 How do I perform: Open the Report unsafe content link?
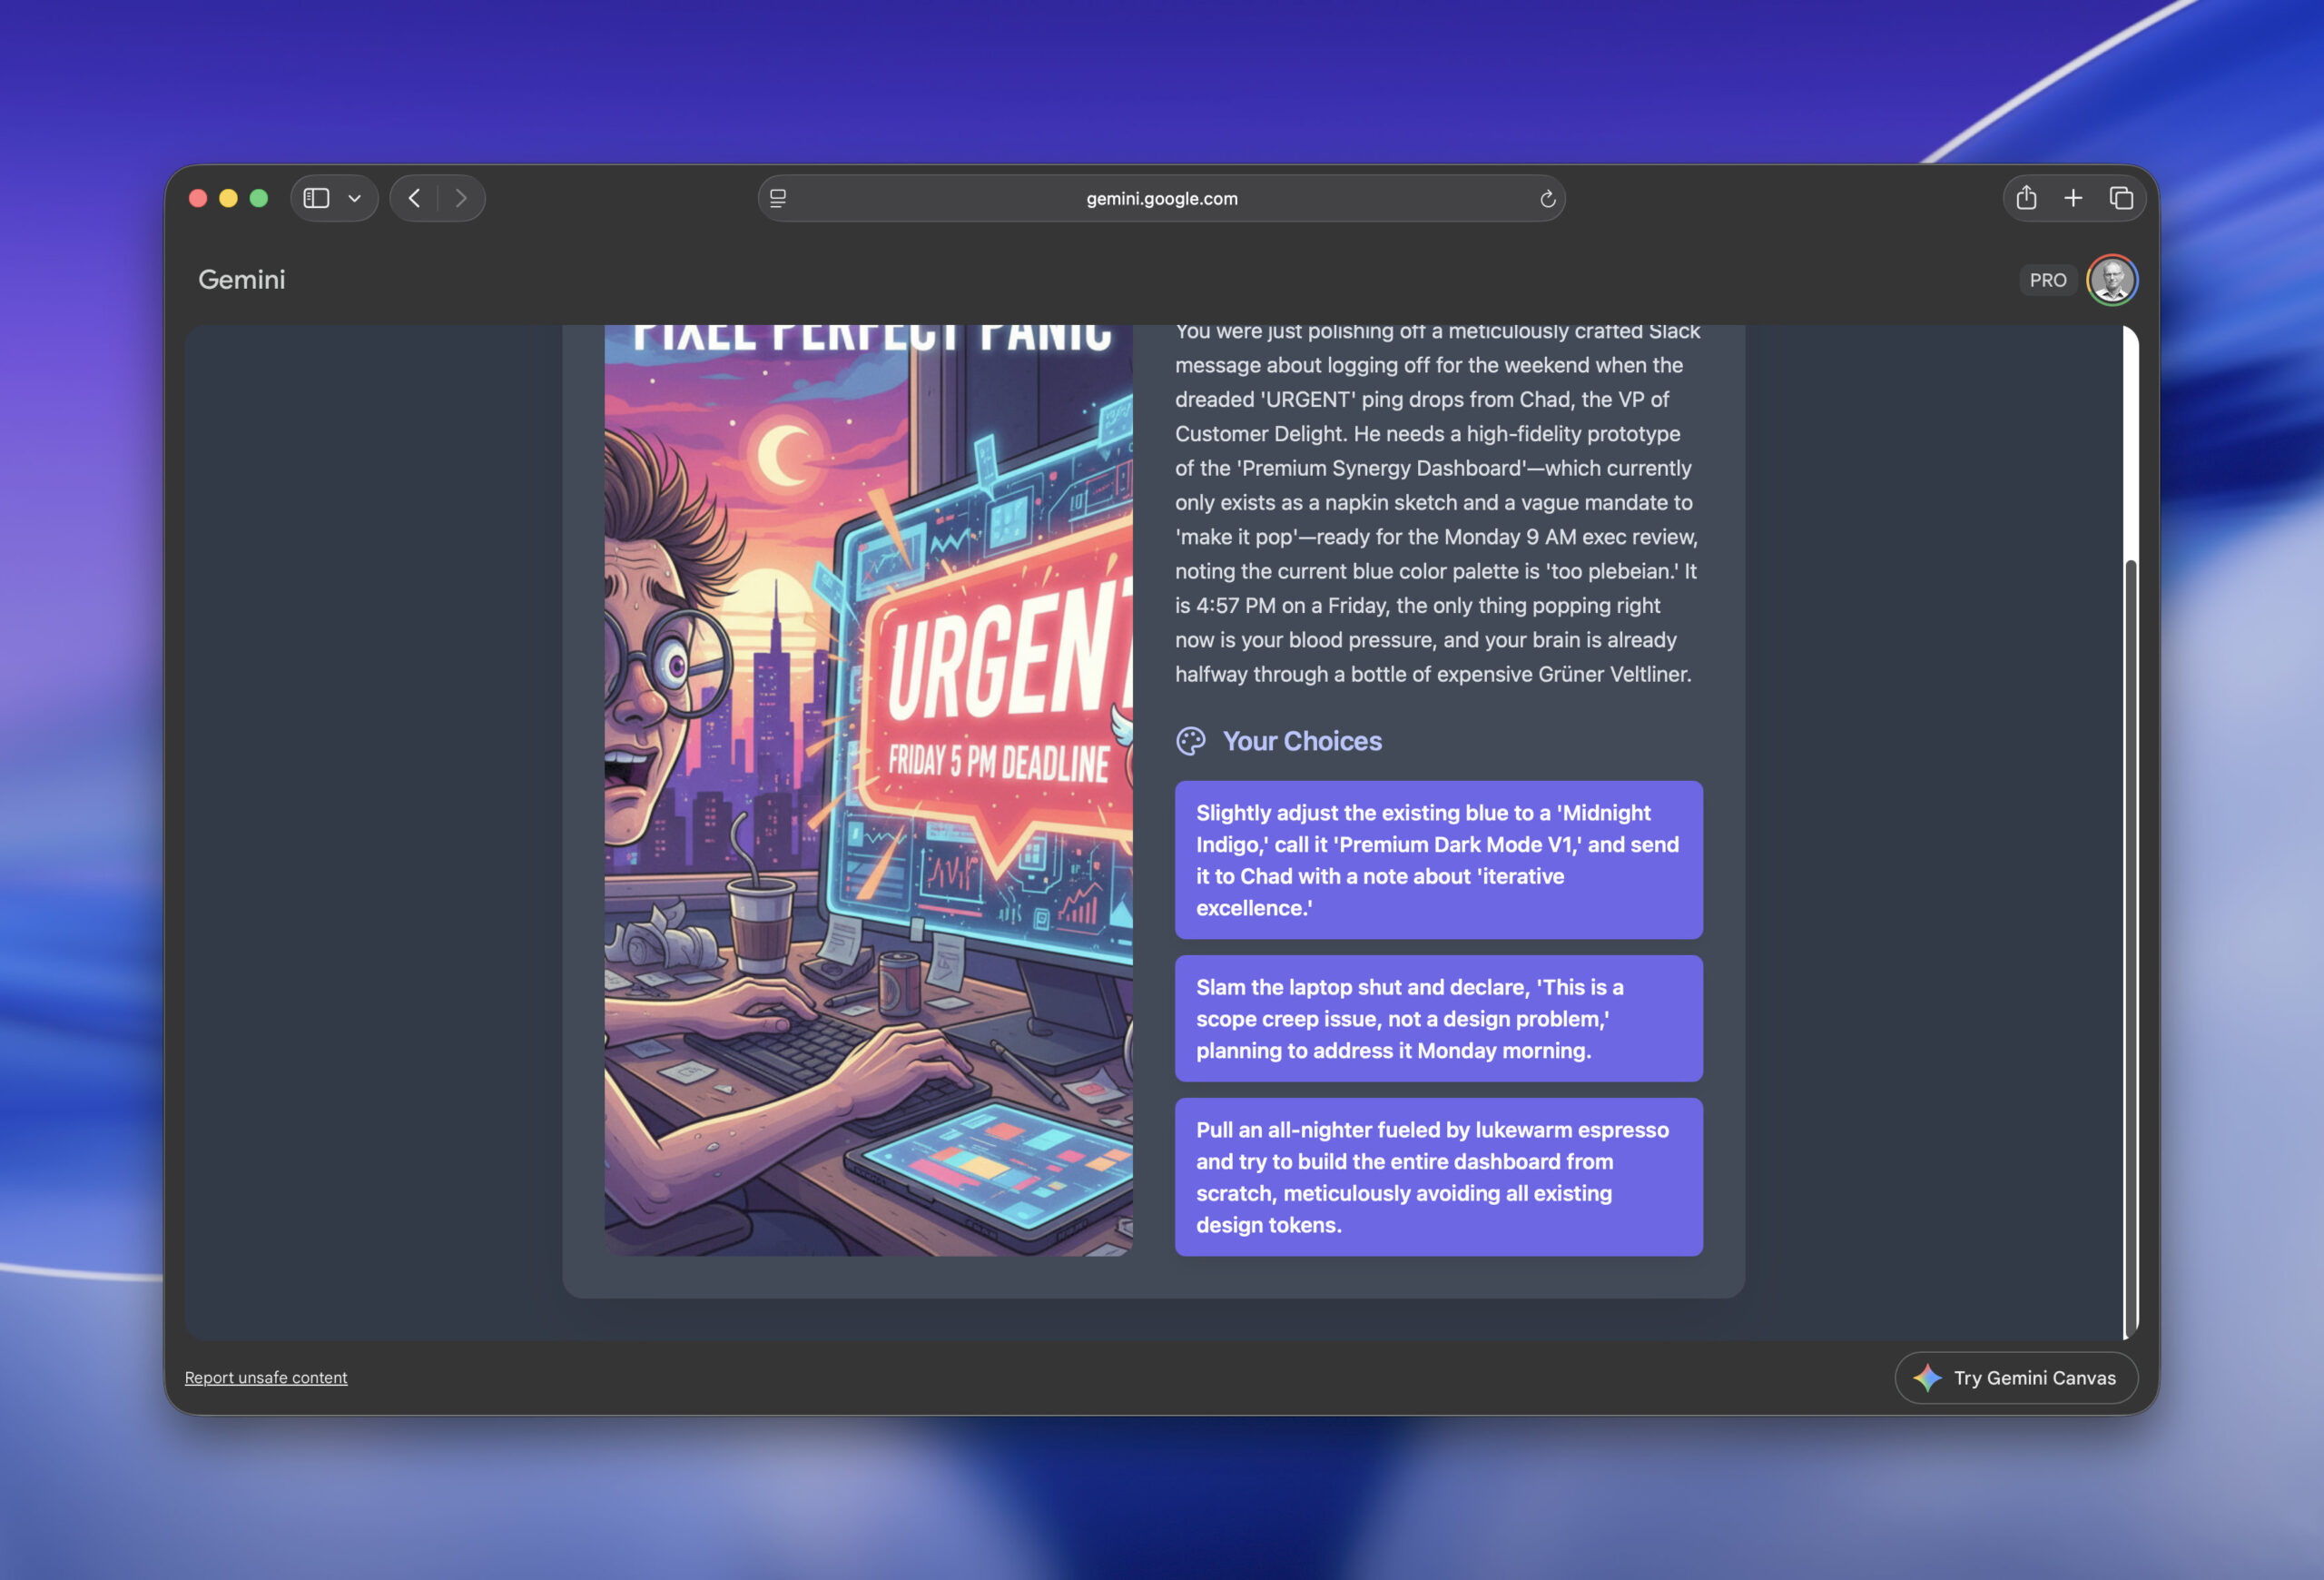click(x=266, y=1377)
